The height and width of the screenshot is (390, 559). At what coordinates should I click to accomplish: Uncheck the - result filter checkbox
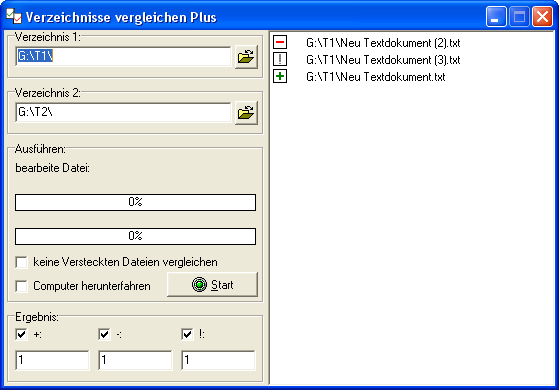[x=104, y=334]
